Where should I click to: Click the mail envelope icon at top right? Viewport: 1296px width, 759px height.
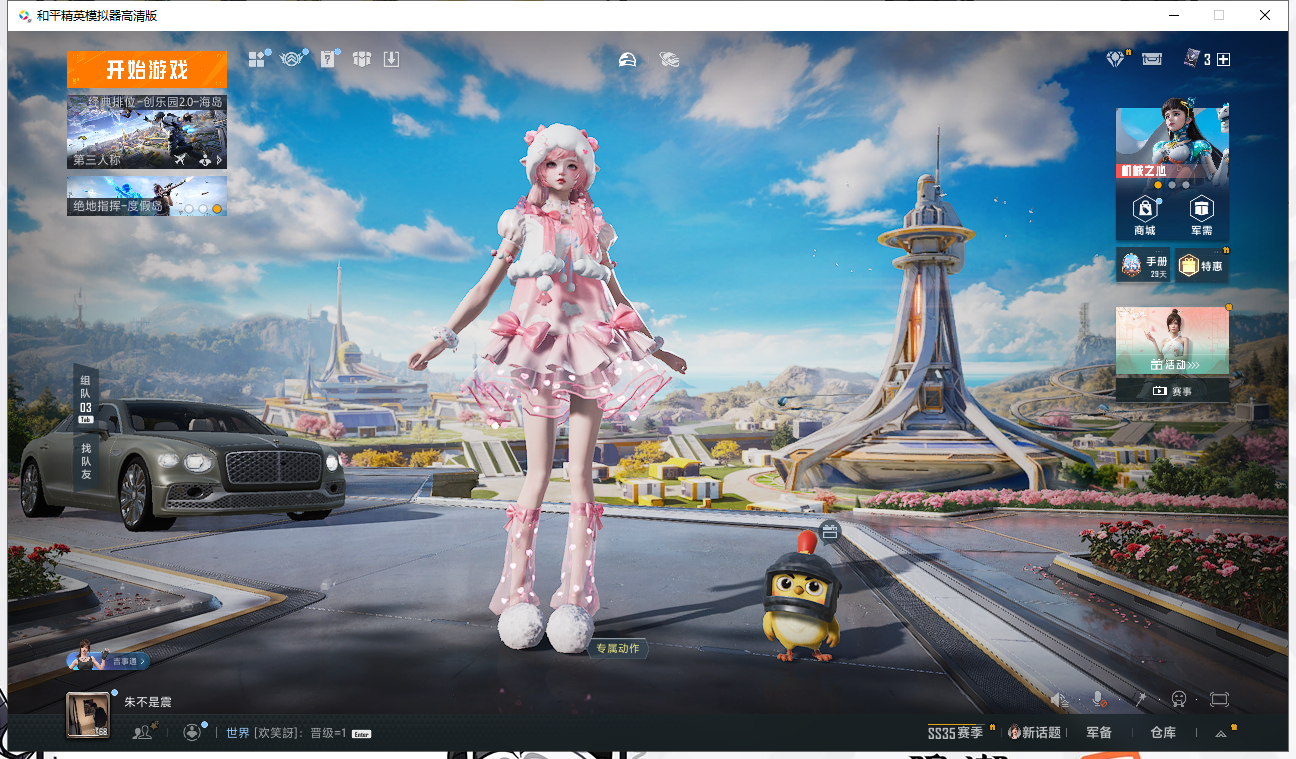coord(1152,59)
